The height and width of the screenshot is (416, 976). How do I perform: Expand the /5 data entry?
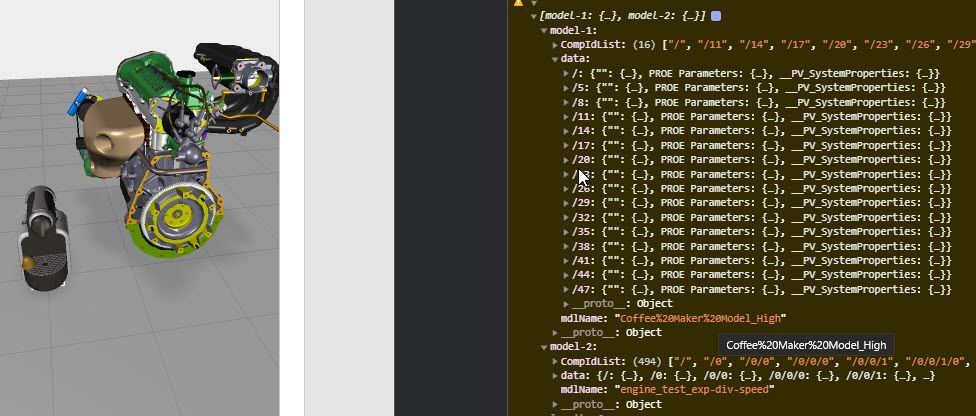pyautogui.click(x=566, y=88)
